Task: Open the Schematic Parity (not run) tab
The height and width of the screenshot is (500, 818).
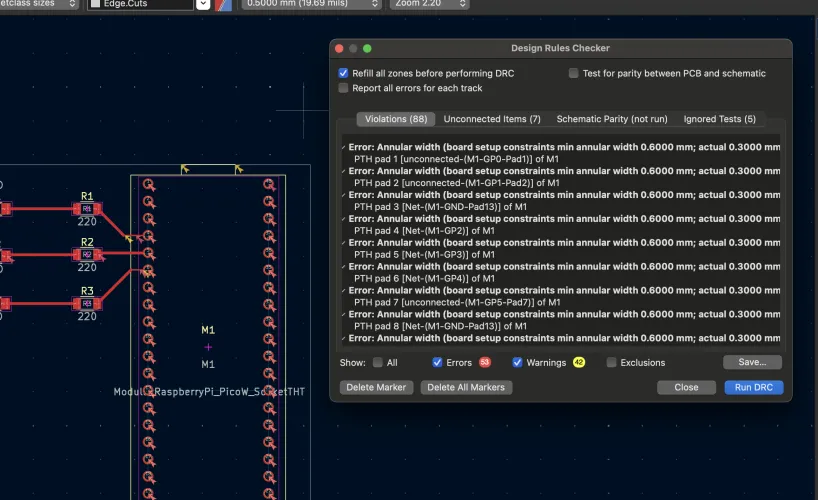Action: [612, 119]
